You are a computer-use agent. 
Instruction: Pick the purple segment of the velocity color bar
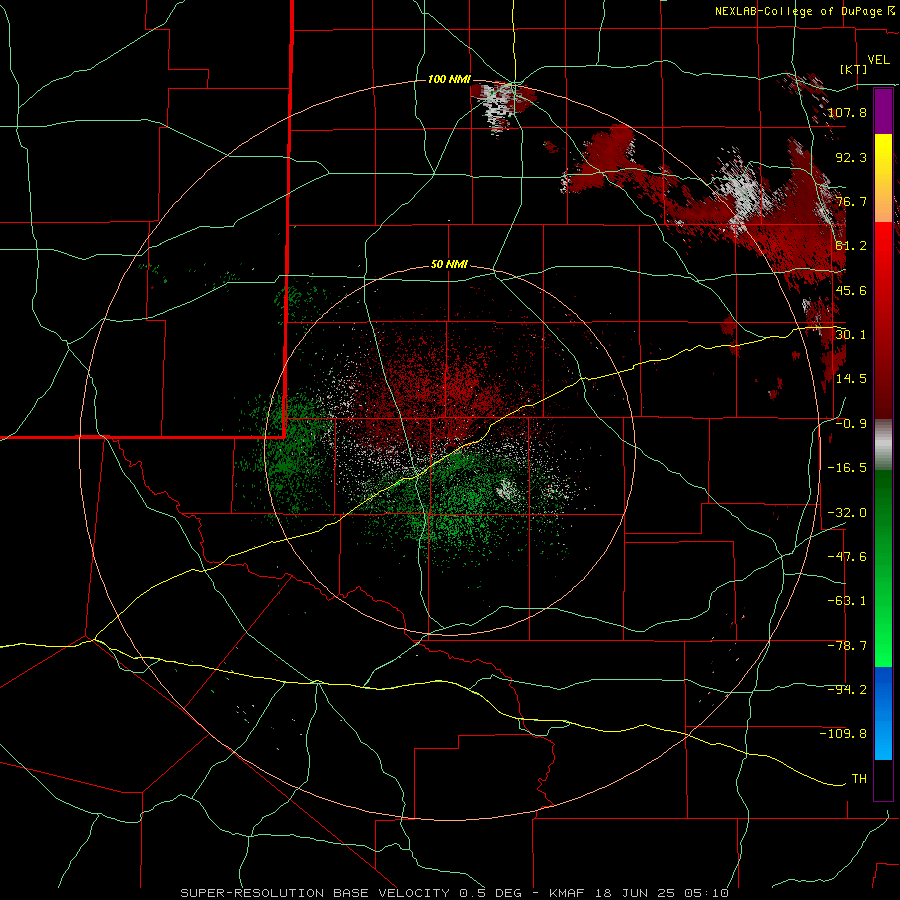[x=883, y=111]
